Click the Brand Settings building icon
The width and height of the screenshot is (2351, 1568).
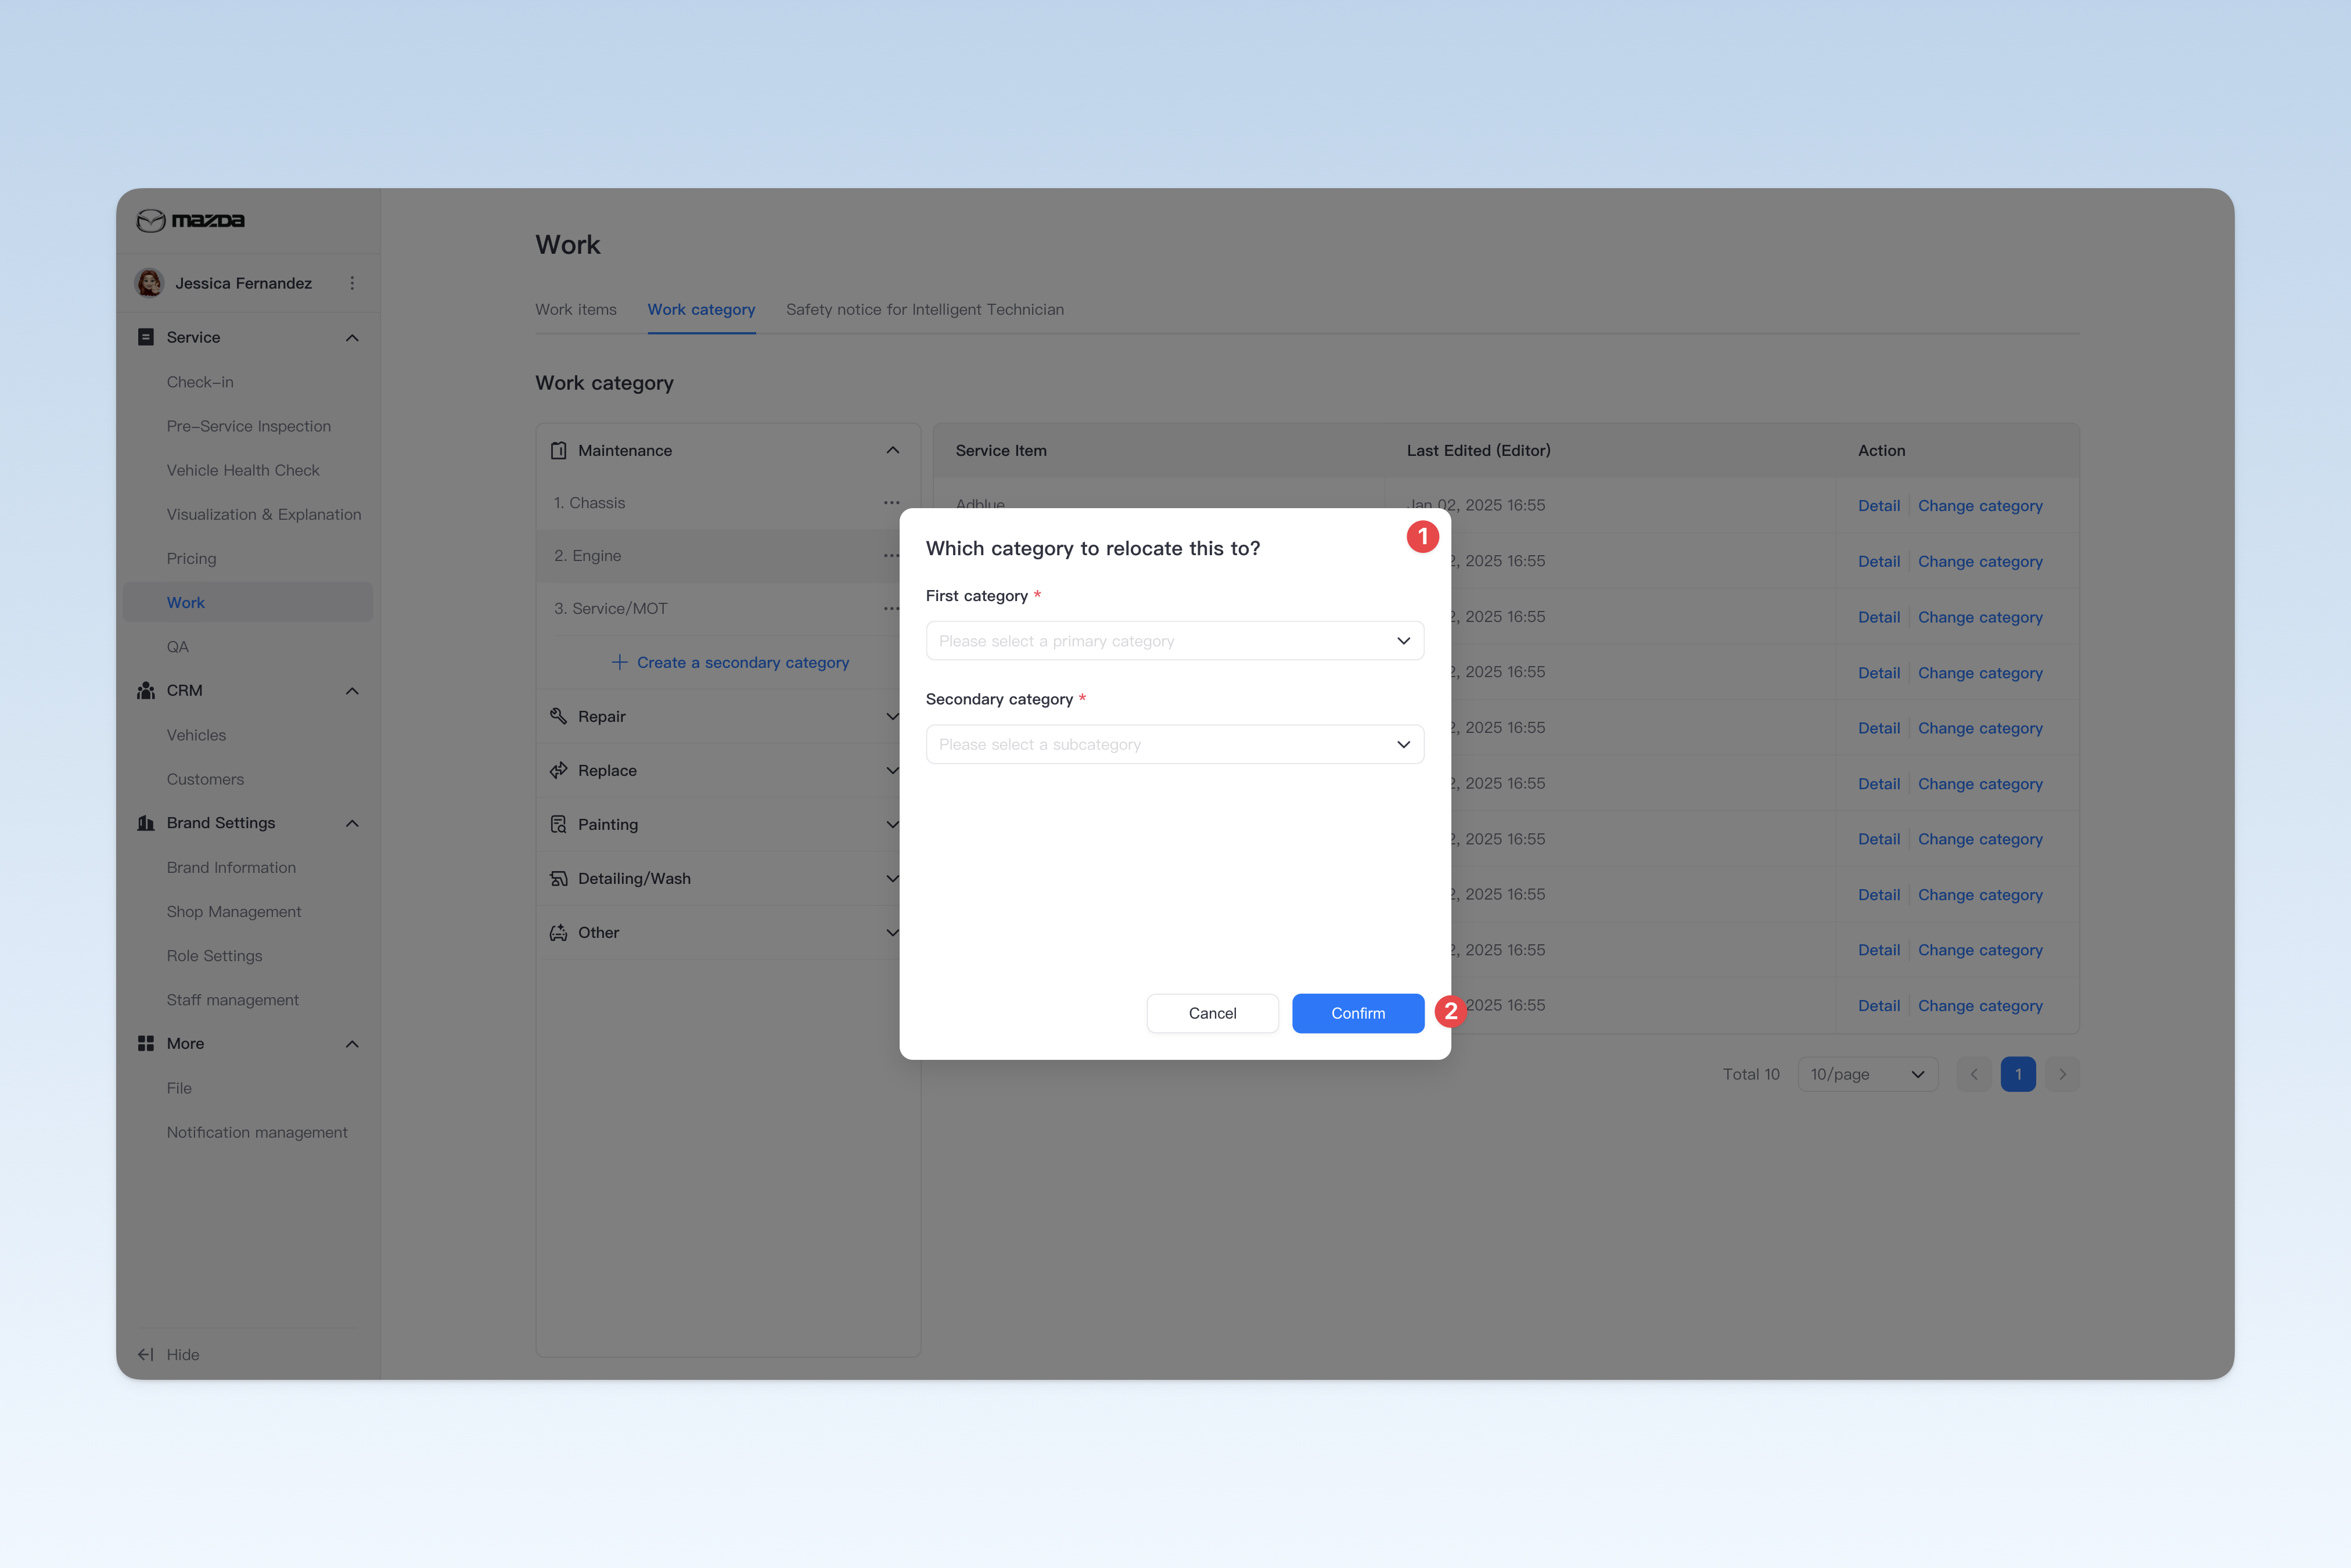146,823
